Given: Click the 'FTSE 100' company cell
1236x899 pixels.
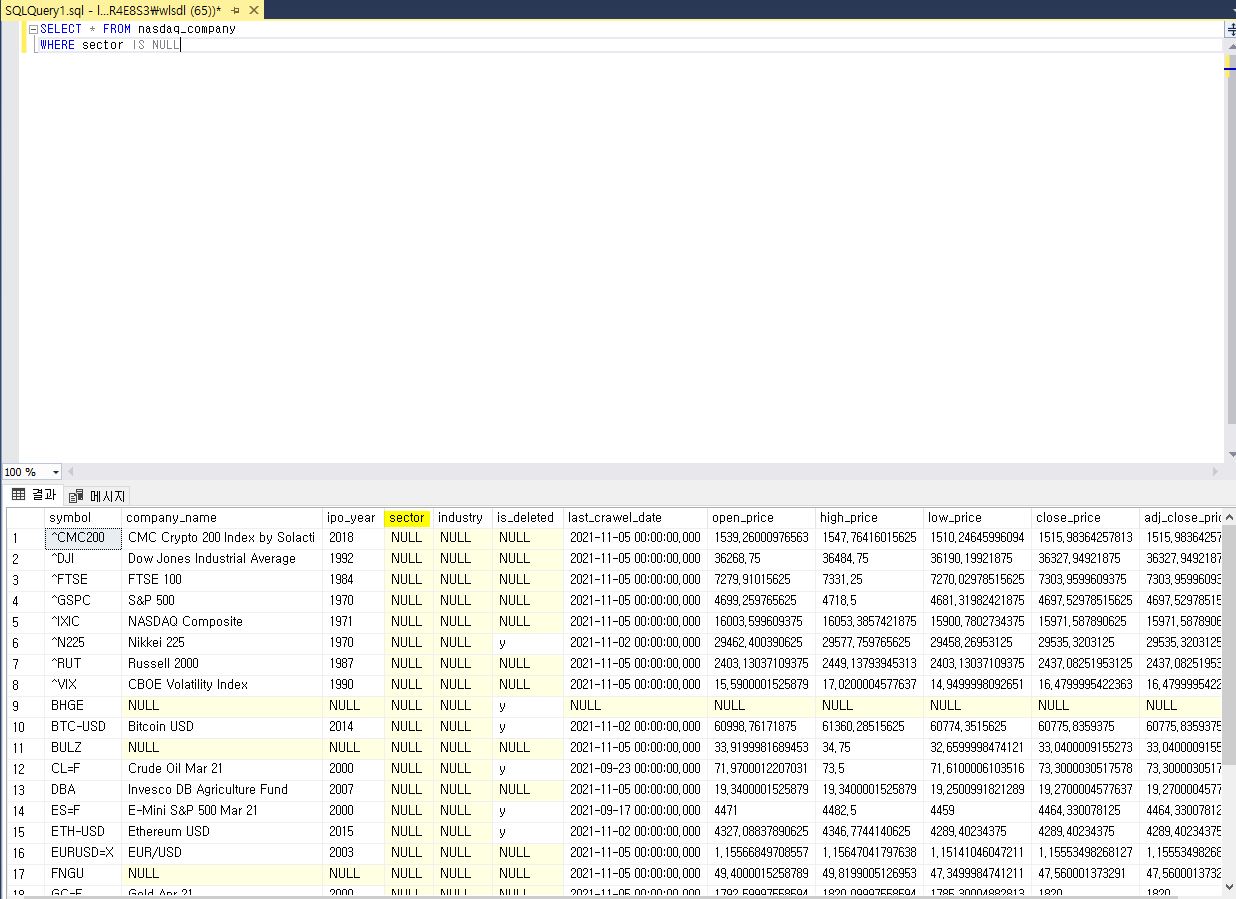Looking at the screenshot, I should (x=222, y=580).
